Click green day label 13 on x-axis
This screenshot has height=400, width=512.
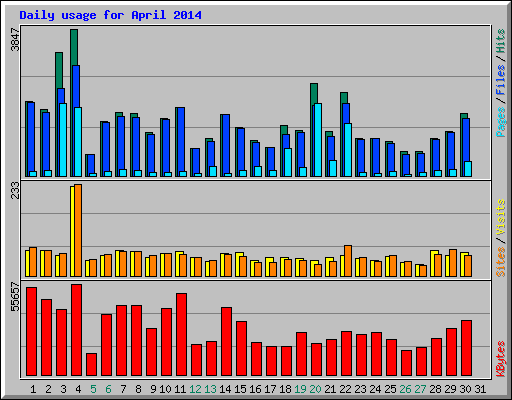pyautogui.click(x=210, y=389)
